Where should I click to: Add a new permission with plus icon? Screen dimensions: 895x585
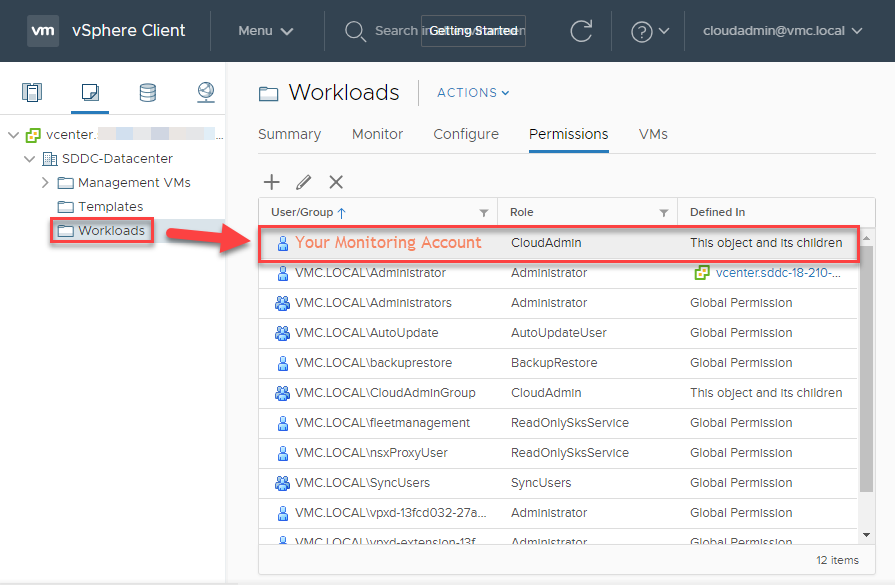[272, 182]
